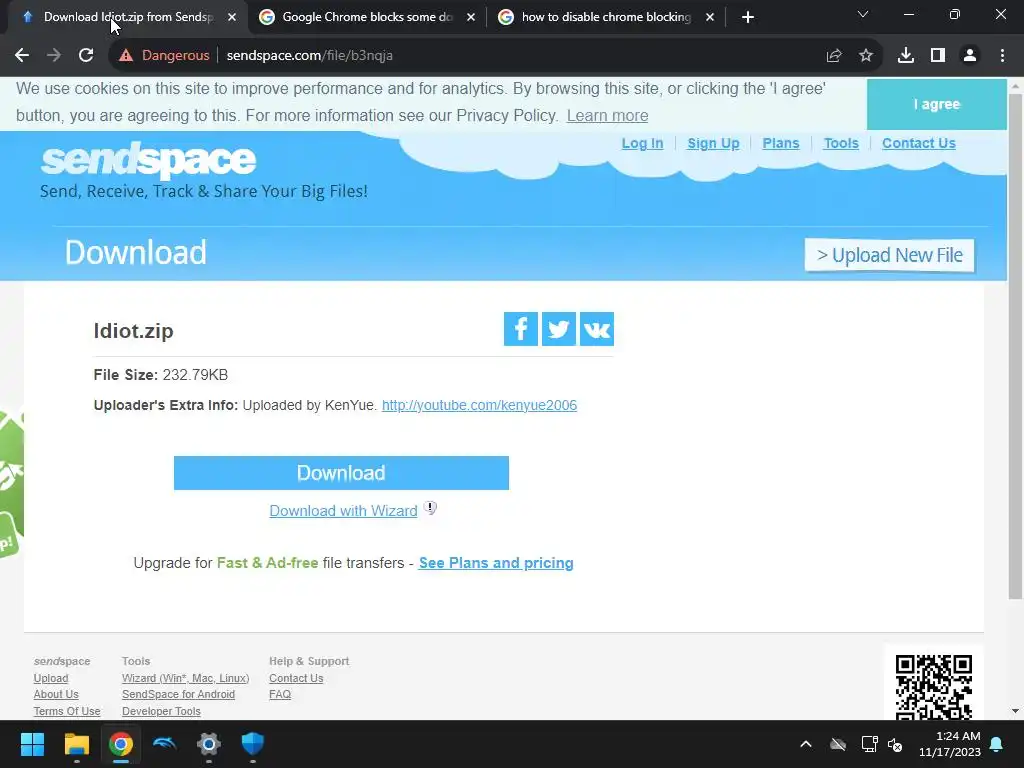Open a new browser tab
The width and height of the screenshot is (1024, 768).
pos(748,17)
